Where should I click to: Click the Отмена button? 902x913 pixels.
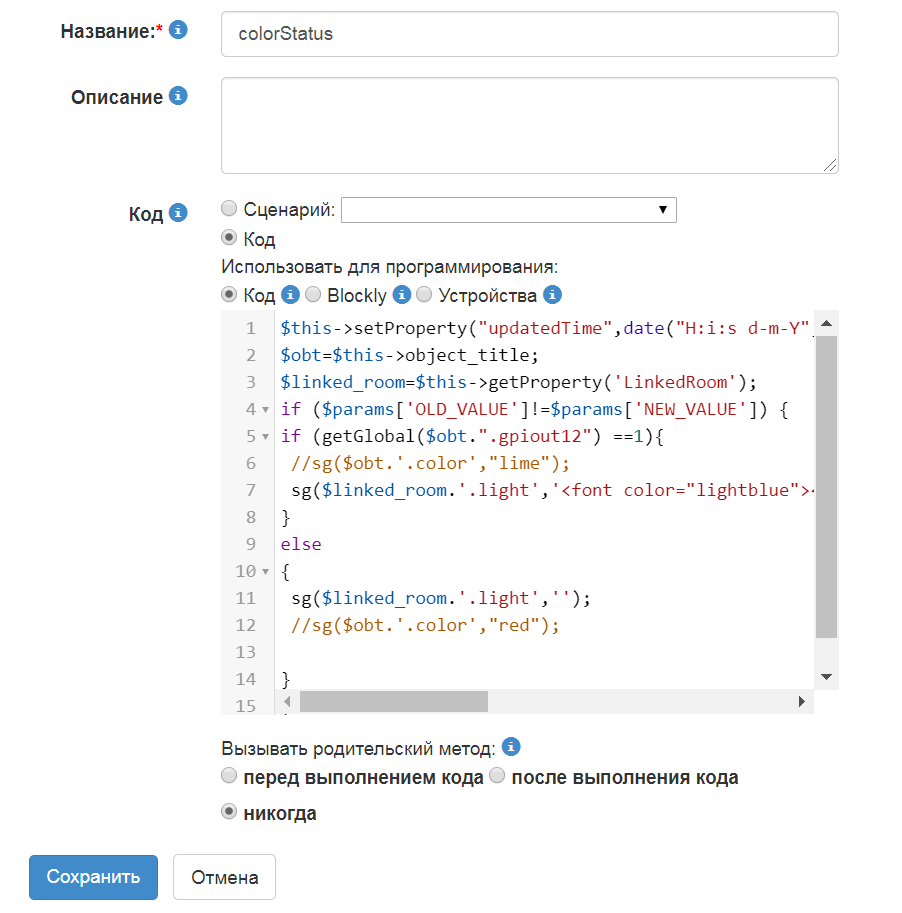point(224,878)
